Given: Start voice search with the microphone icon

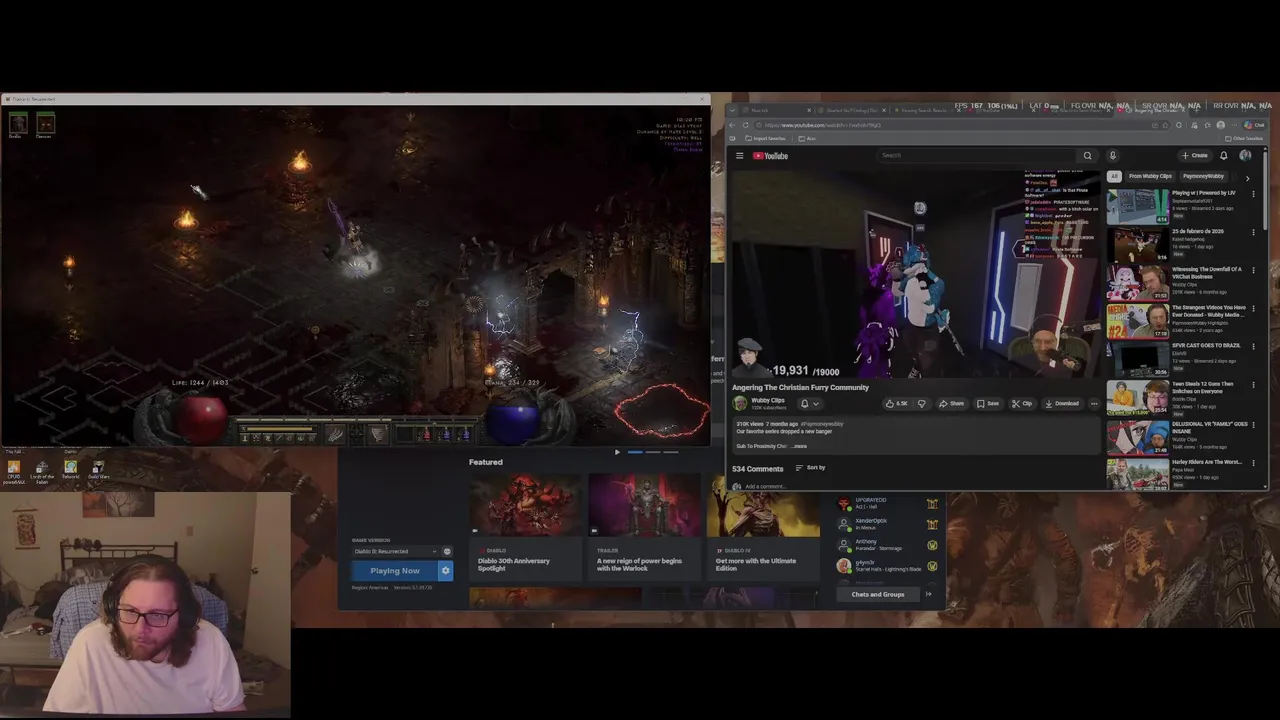Looking at the screenshot, I should coord(1112,156).
